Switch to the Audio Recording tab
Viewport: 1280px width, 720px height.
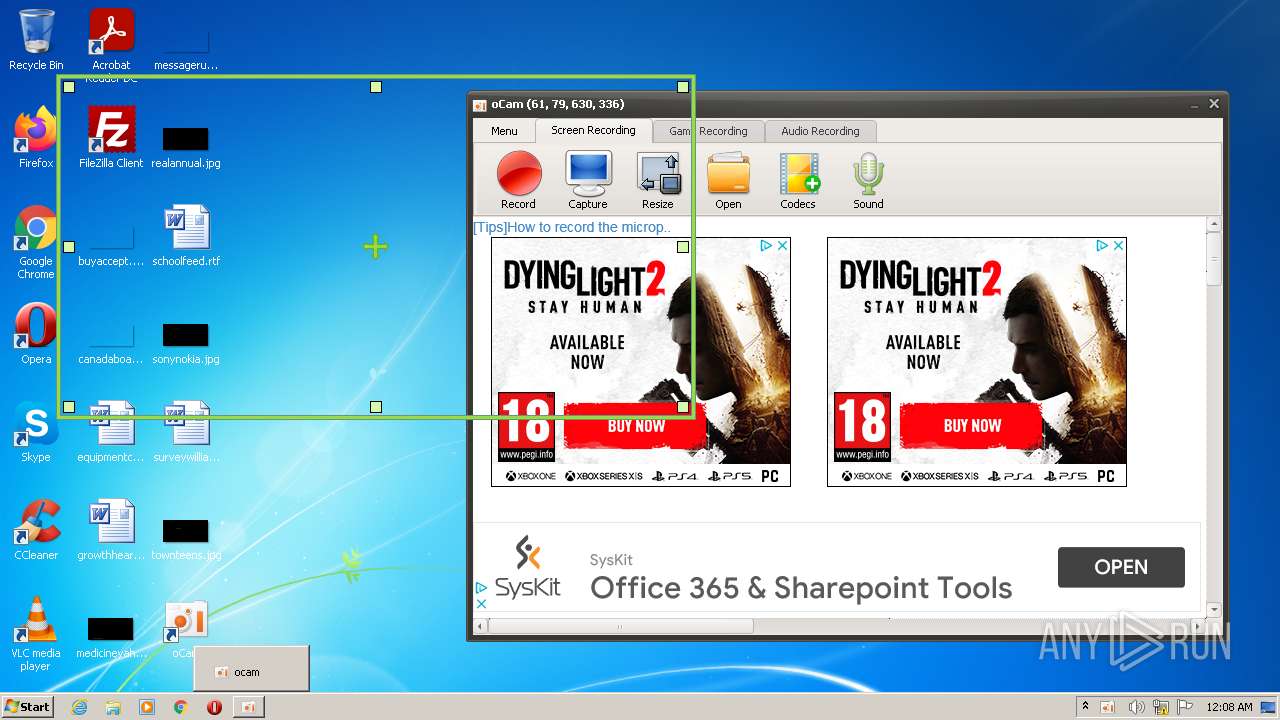[820, 131]
